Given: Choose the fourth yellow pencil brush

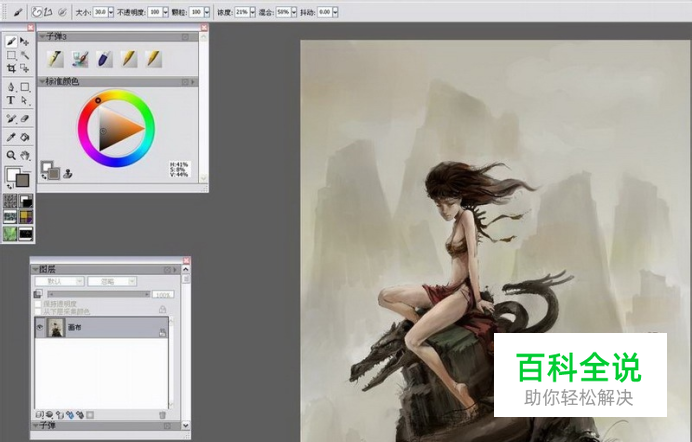Looking at the screenshot, I should point(129,59).
